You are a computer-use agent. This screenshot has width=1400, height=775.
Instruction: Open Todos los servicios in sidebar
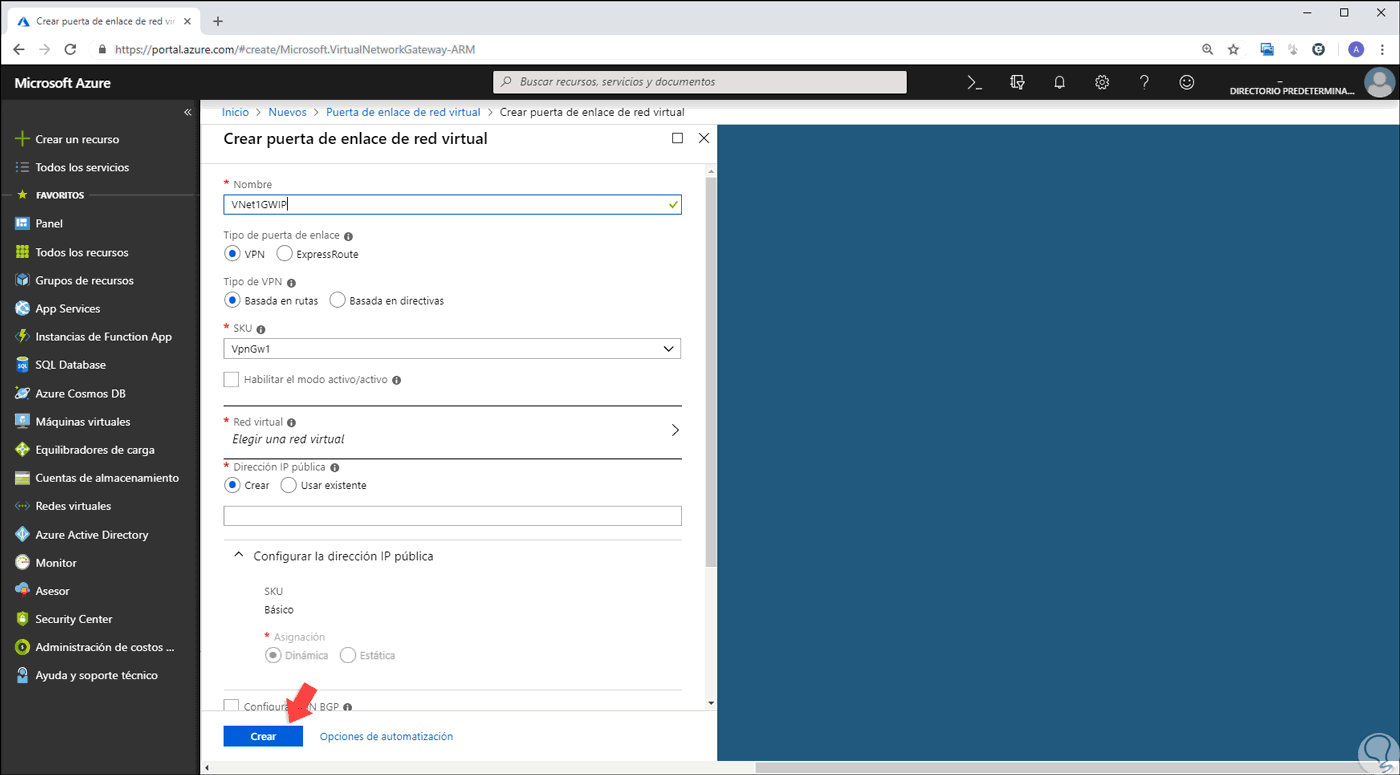[82, 167]
